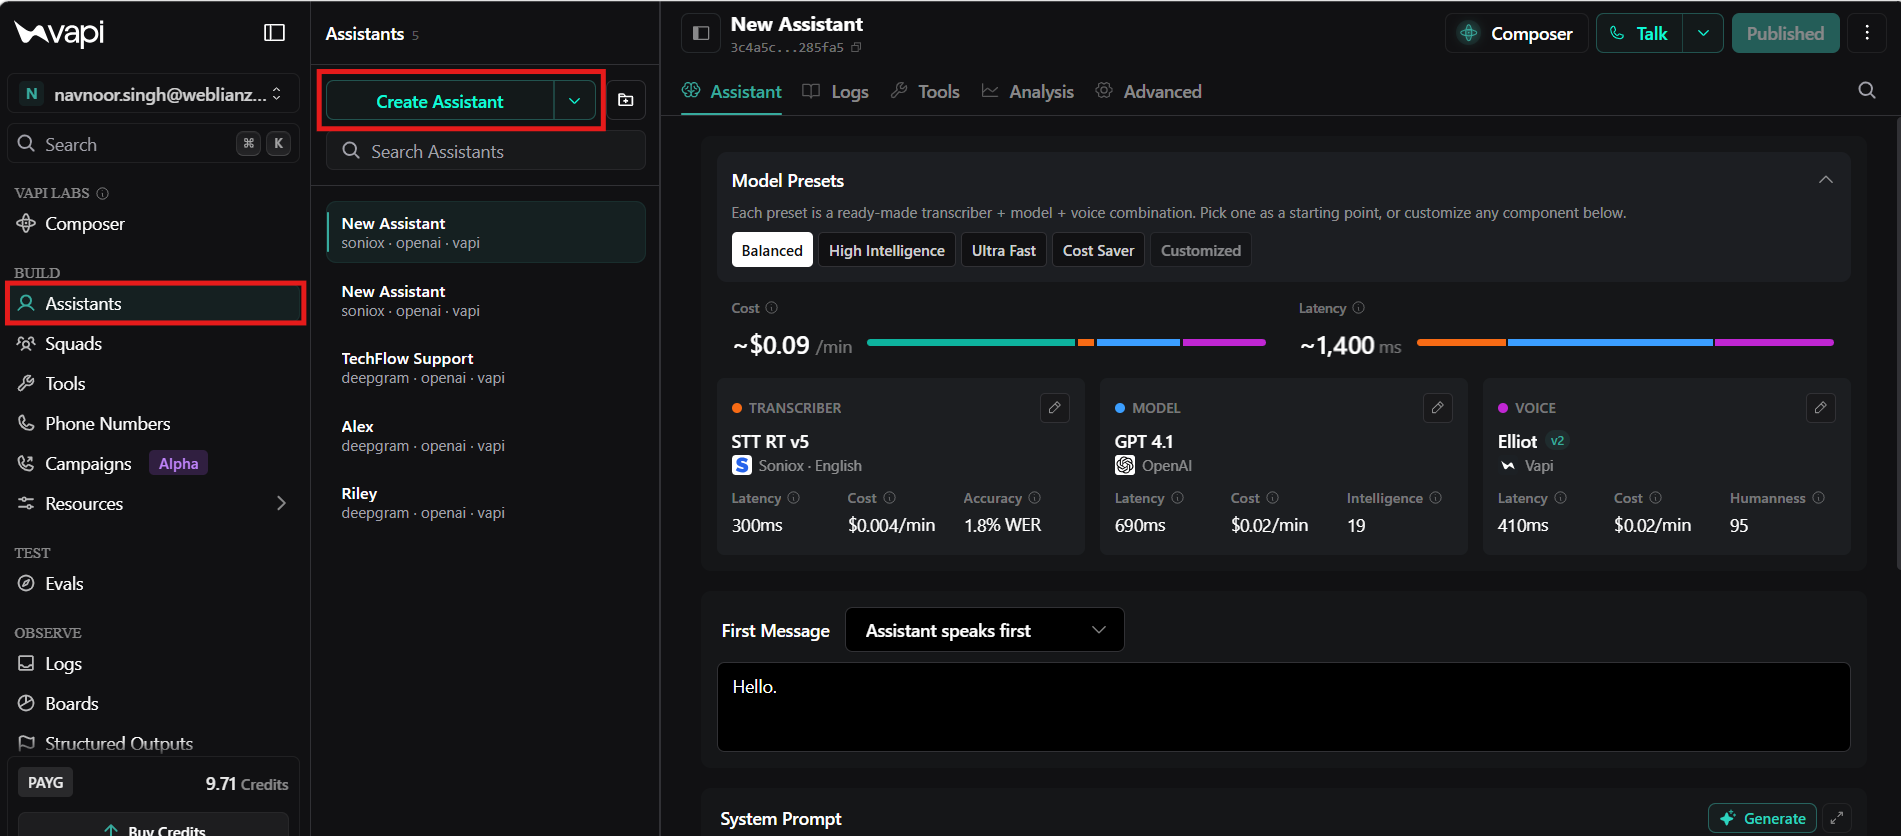Image resolution: width=1901 pixels, height=836 pixels.
Task: Show Model Cost info icon
Action: click(x=1272, y=498)
